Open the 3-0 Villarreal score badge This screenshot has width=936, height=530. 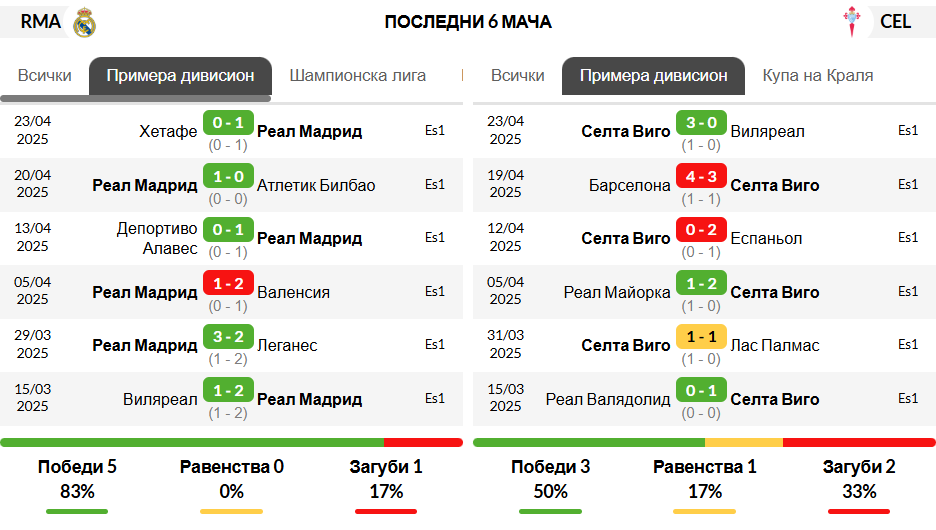tap(701, 123)
